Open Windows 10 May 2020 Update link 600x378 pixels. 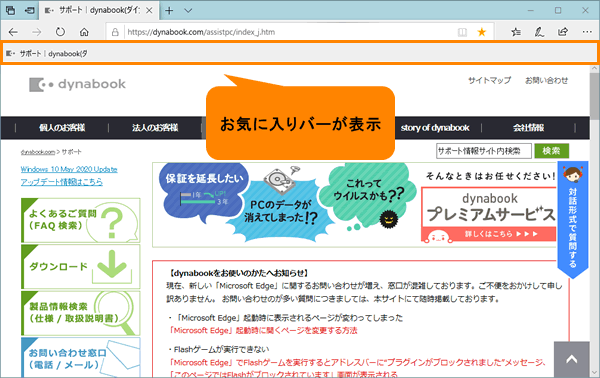coord(69,169)
